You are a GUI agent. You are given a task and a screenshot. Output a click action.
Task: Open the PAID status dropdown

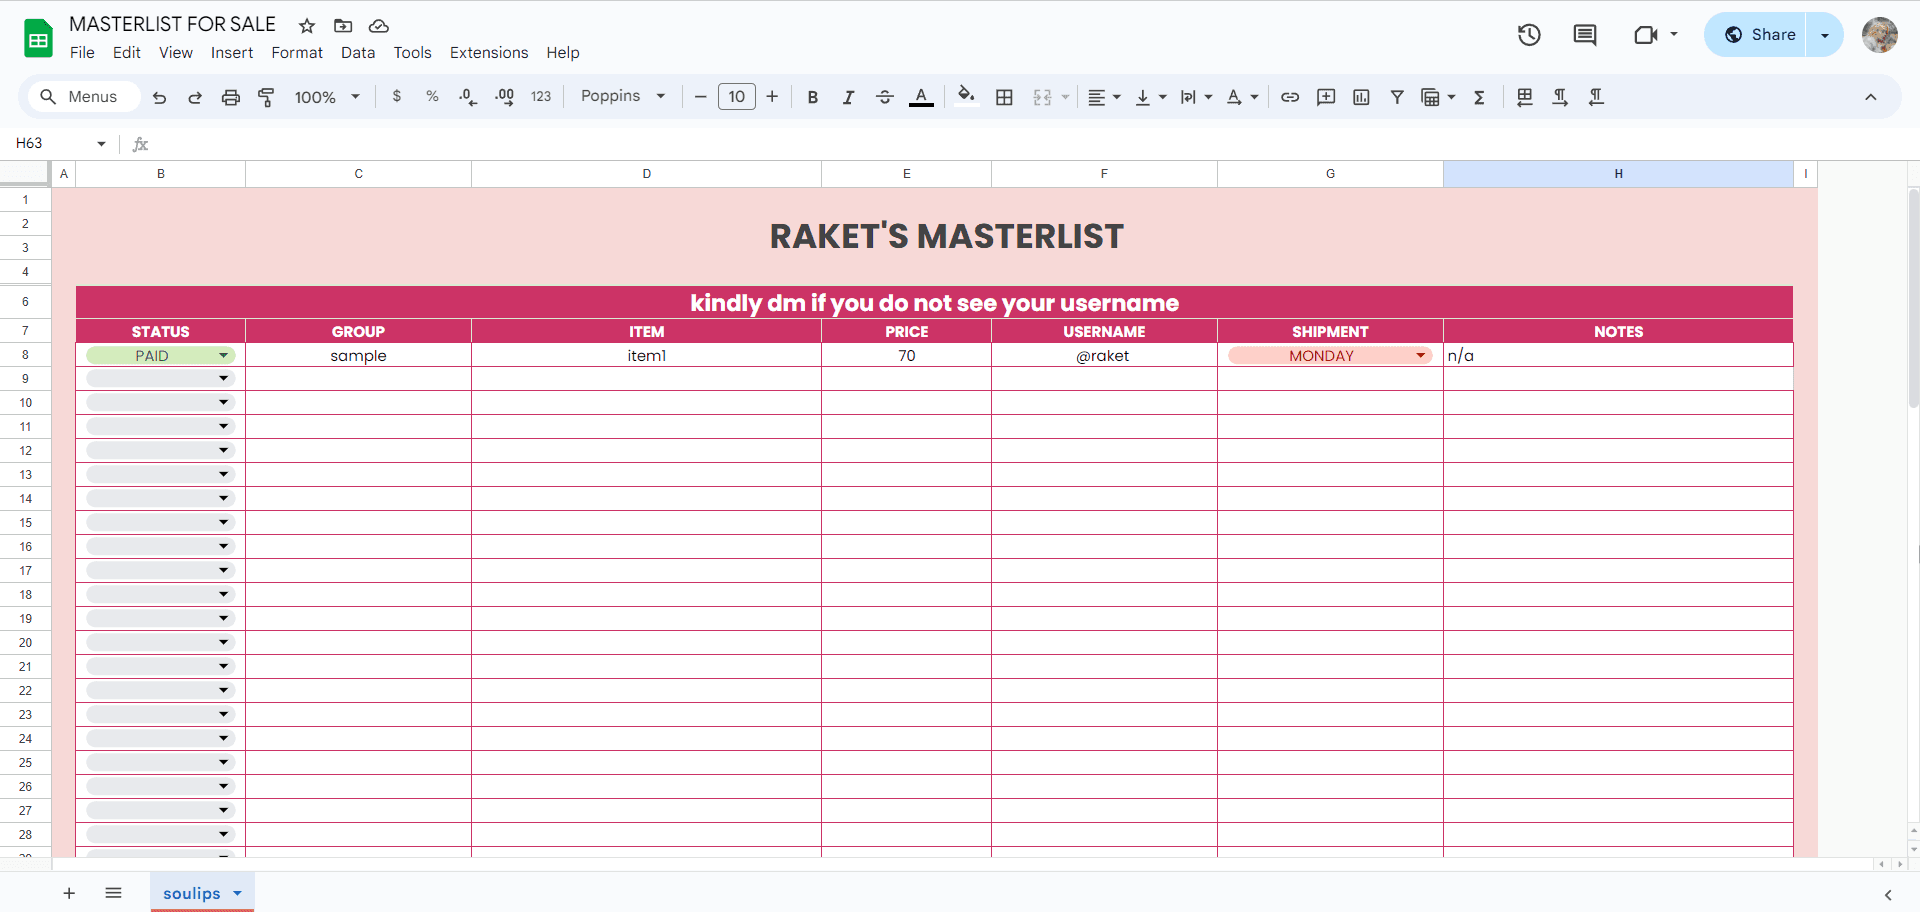coord(223,356)
